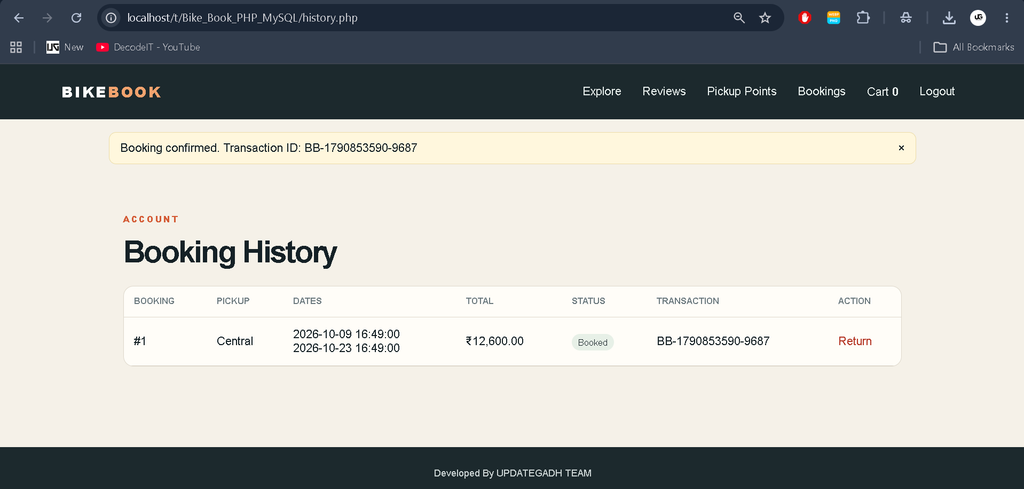This screenshot has height=489, width=1024.
Task: Click the profile avatar icon
Action: click(x=978, y=18)
